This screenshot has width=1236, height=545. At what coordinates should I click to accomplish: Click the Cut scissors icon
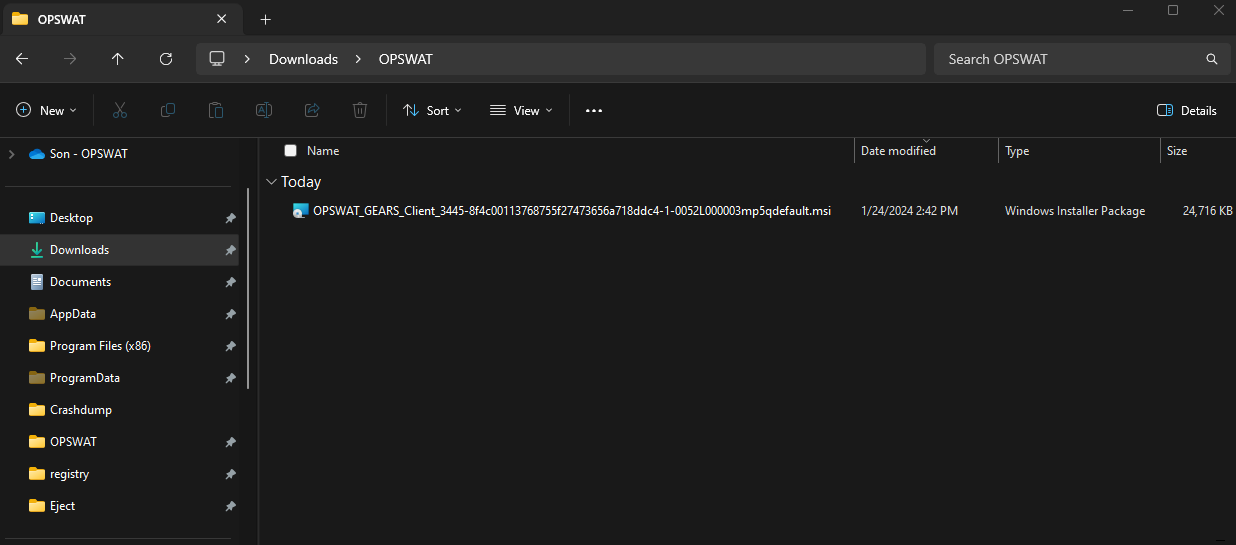pos(120,110)
